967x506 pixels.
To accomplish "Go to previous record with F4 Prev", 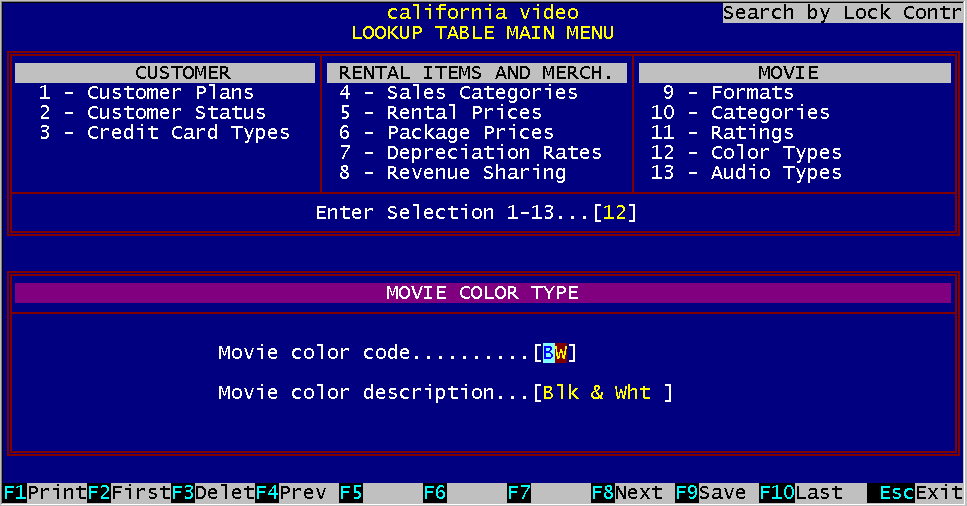I will (x=295, y=493).
